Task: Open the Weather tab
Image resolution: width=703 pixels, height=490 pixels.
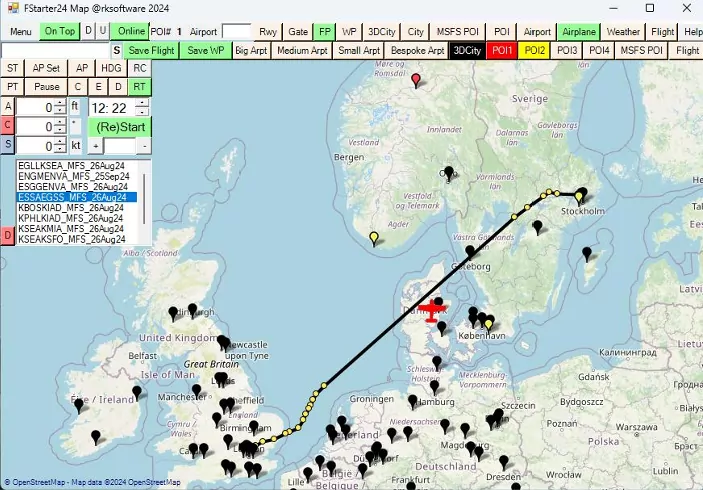Action: (623, 31)
